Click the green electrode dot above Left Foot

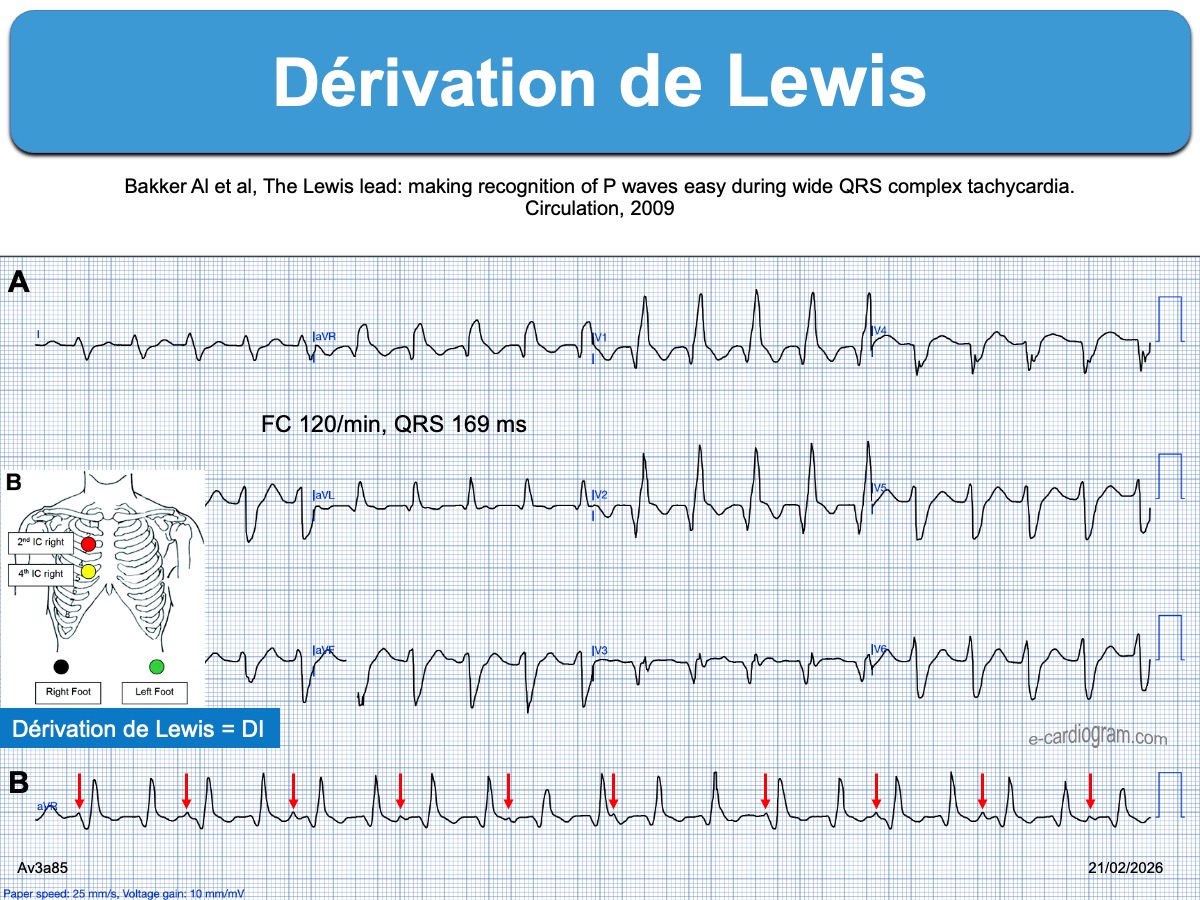[155, 666]
